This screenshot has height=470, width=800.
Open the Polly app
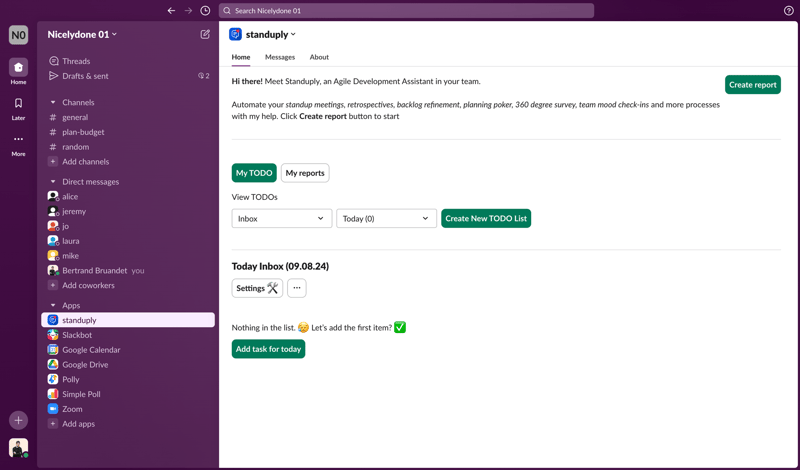[128, 379]
